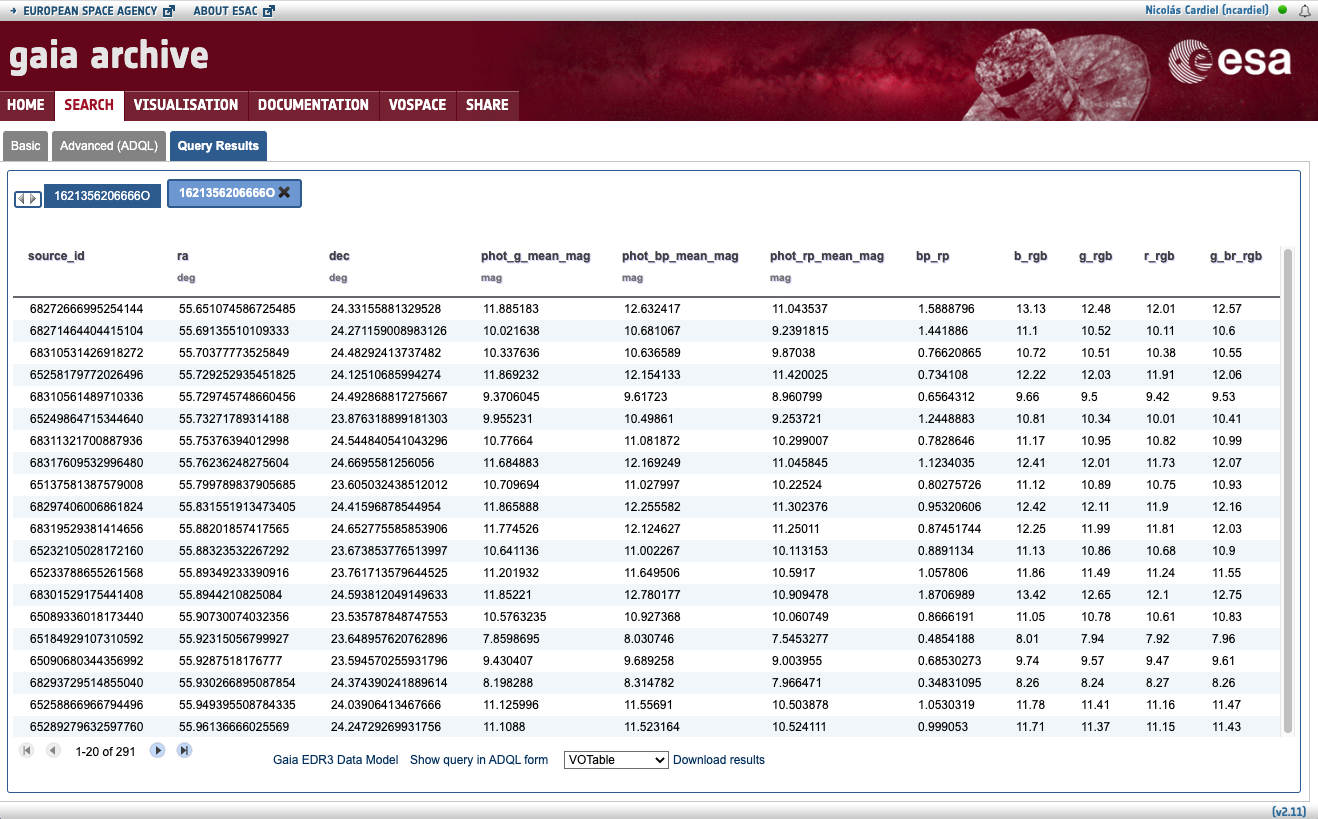The width and height of the screenshot is (1318, 819).
Task: Click source_id 65184929107310592 cell
Action: click(x=87, y=639)
